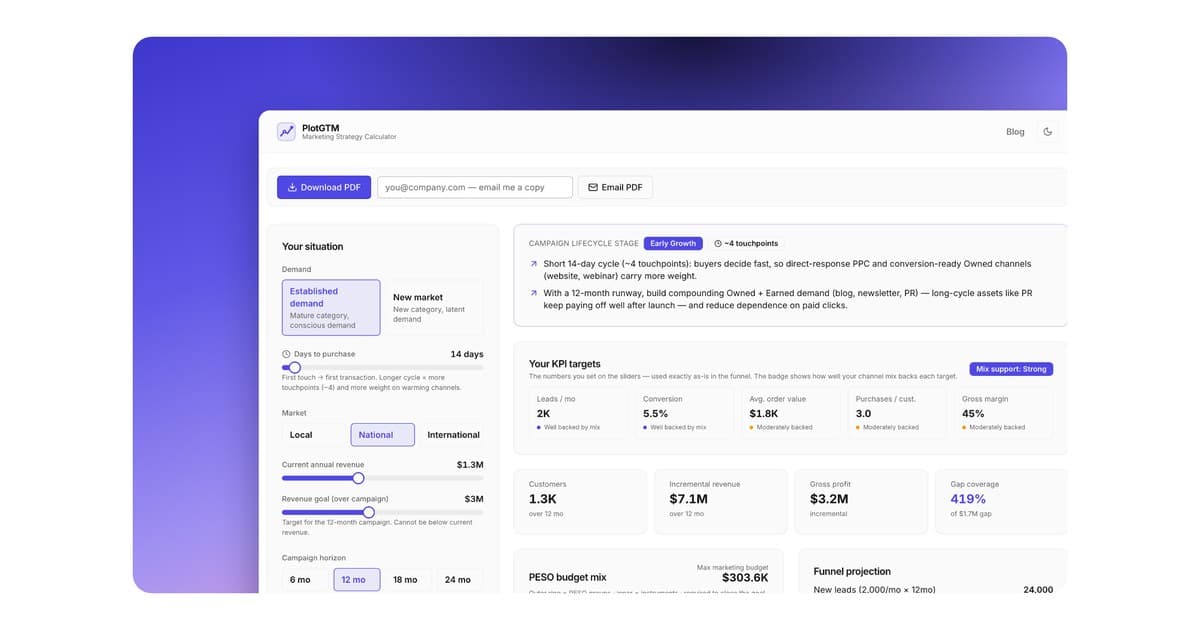Click the Gross profit $3.2M value
The height and width of the screenshot is (630, 1200).
pos(829,499)
